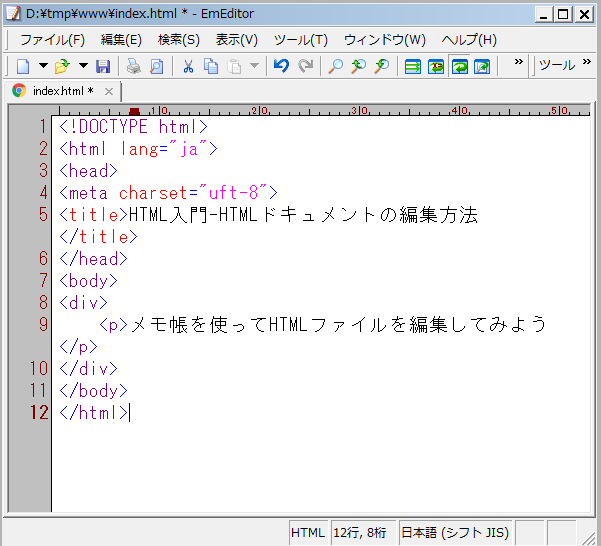This screenshot has width=601, height=546.
Task: Click the New file icon
Action: pyautogui.click(x=23, y=66)
